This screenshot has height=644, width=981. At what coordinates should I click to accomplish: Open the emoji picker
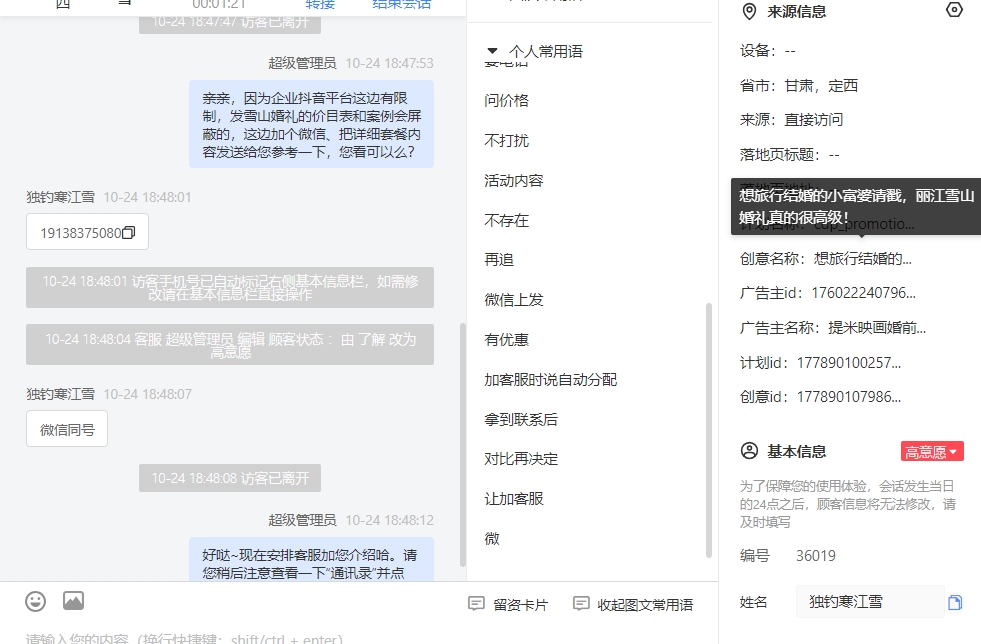(x=36, y=601)
